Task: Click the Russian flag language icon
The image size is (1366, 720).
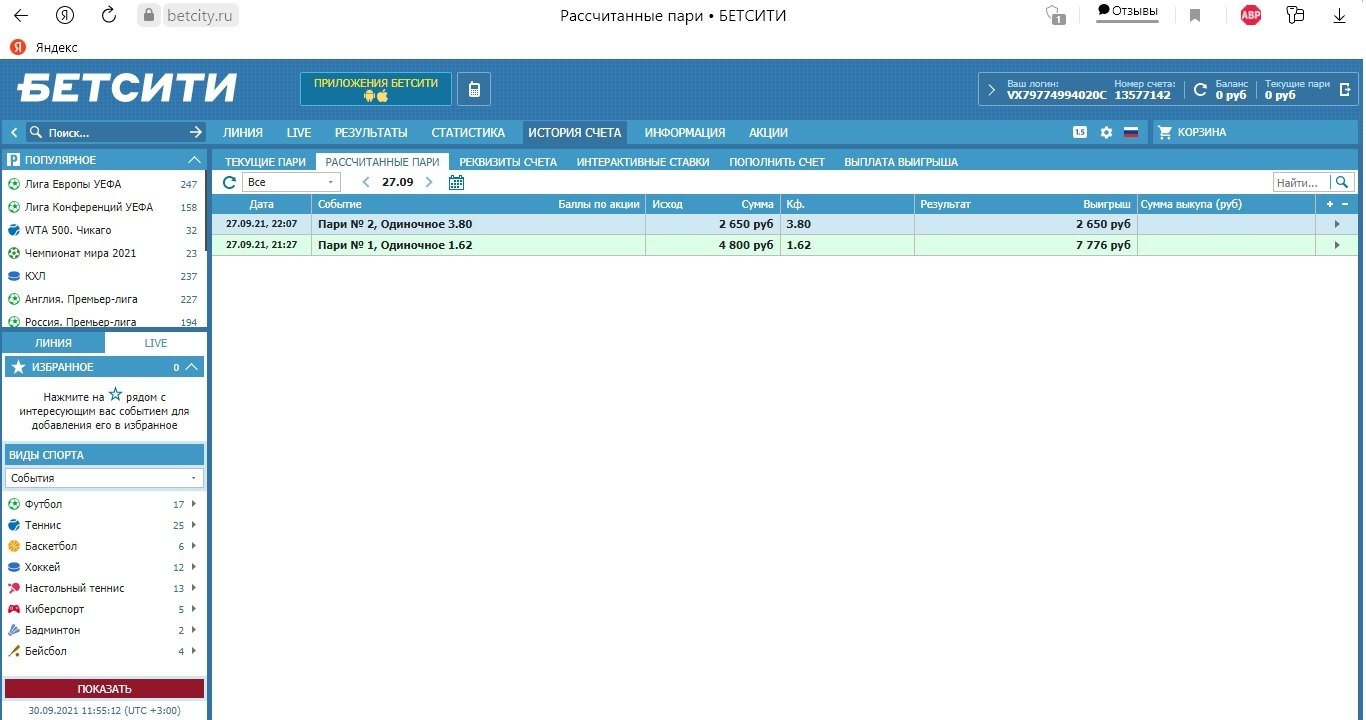Action: tap(1131, 132)
